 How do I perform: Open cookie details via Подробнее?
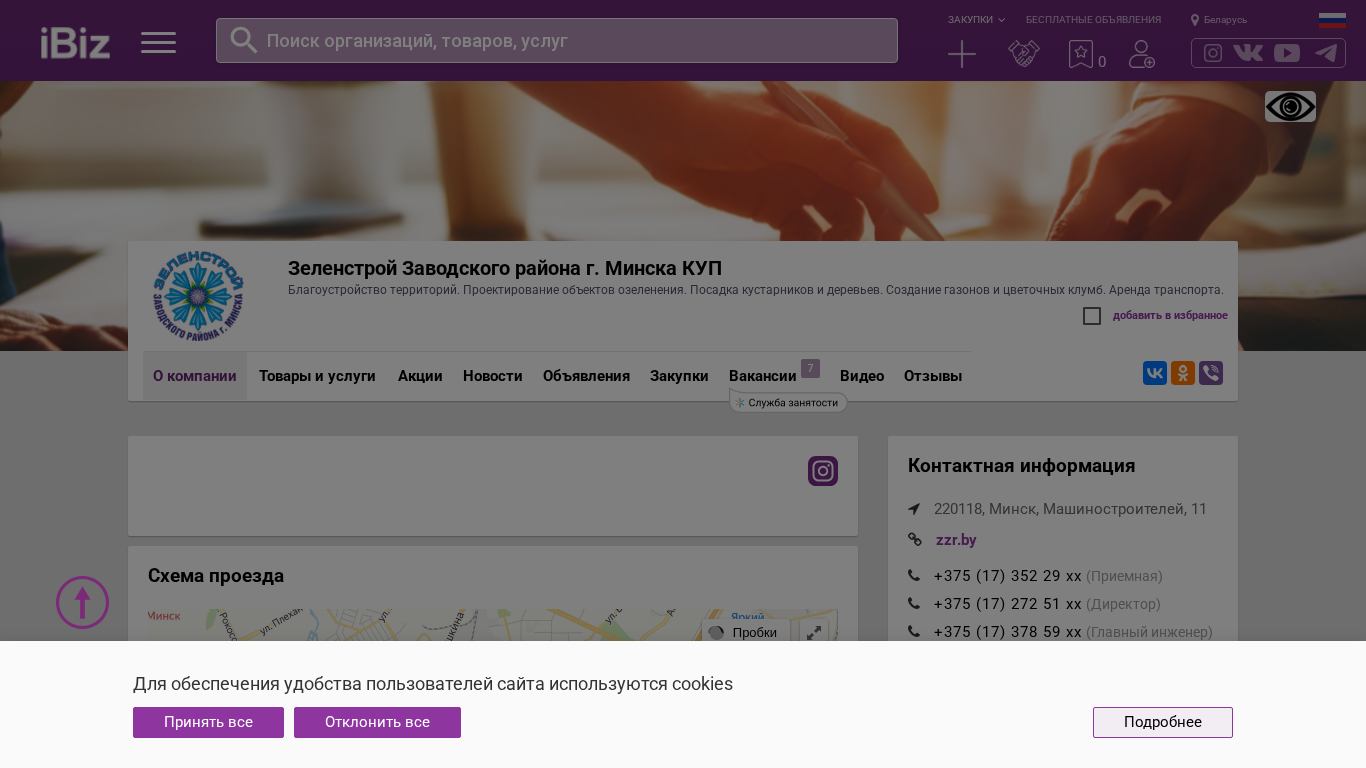point(1163,722)
